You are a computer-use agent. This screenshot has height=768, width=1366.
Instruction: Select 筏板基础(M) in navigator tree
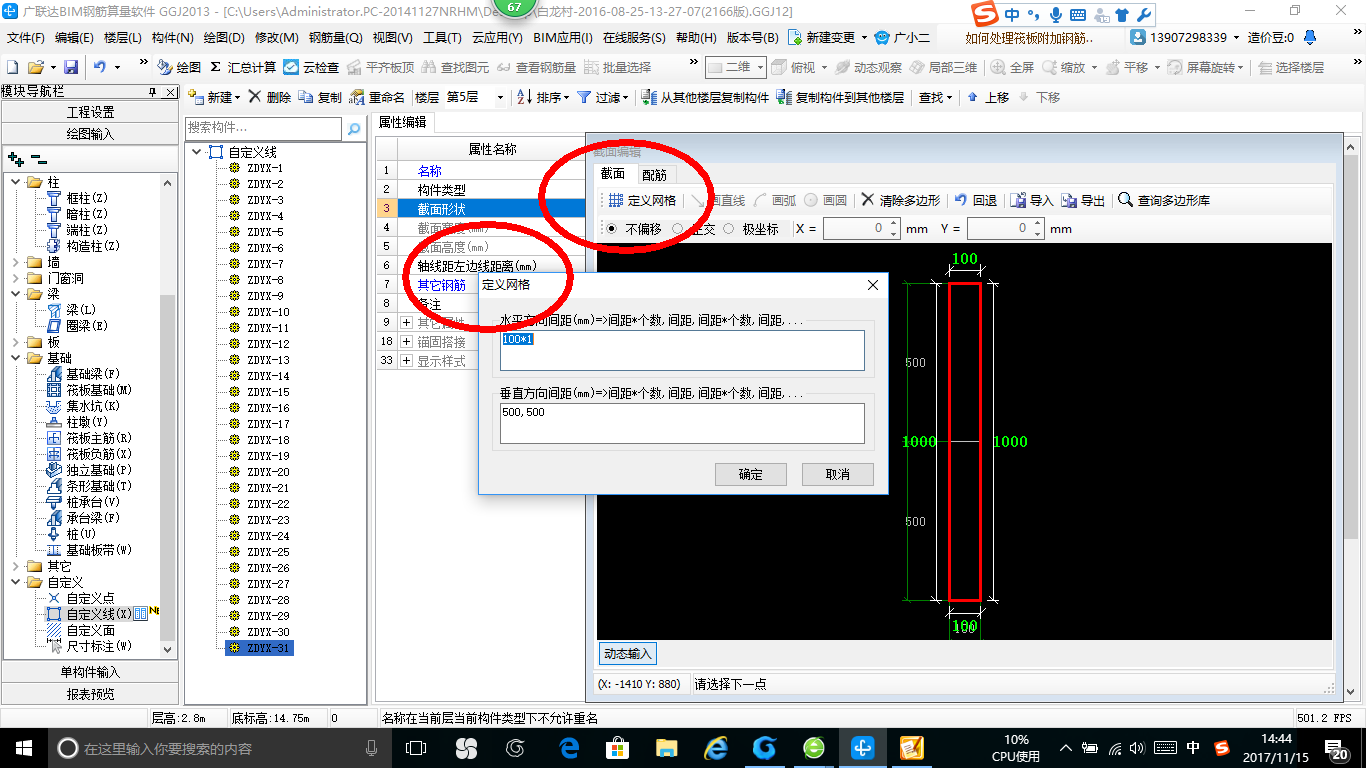coord(99,390)
